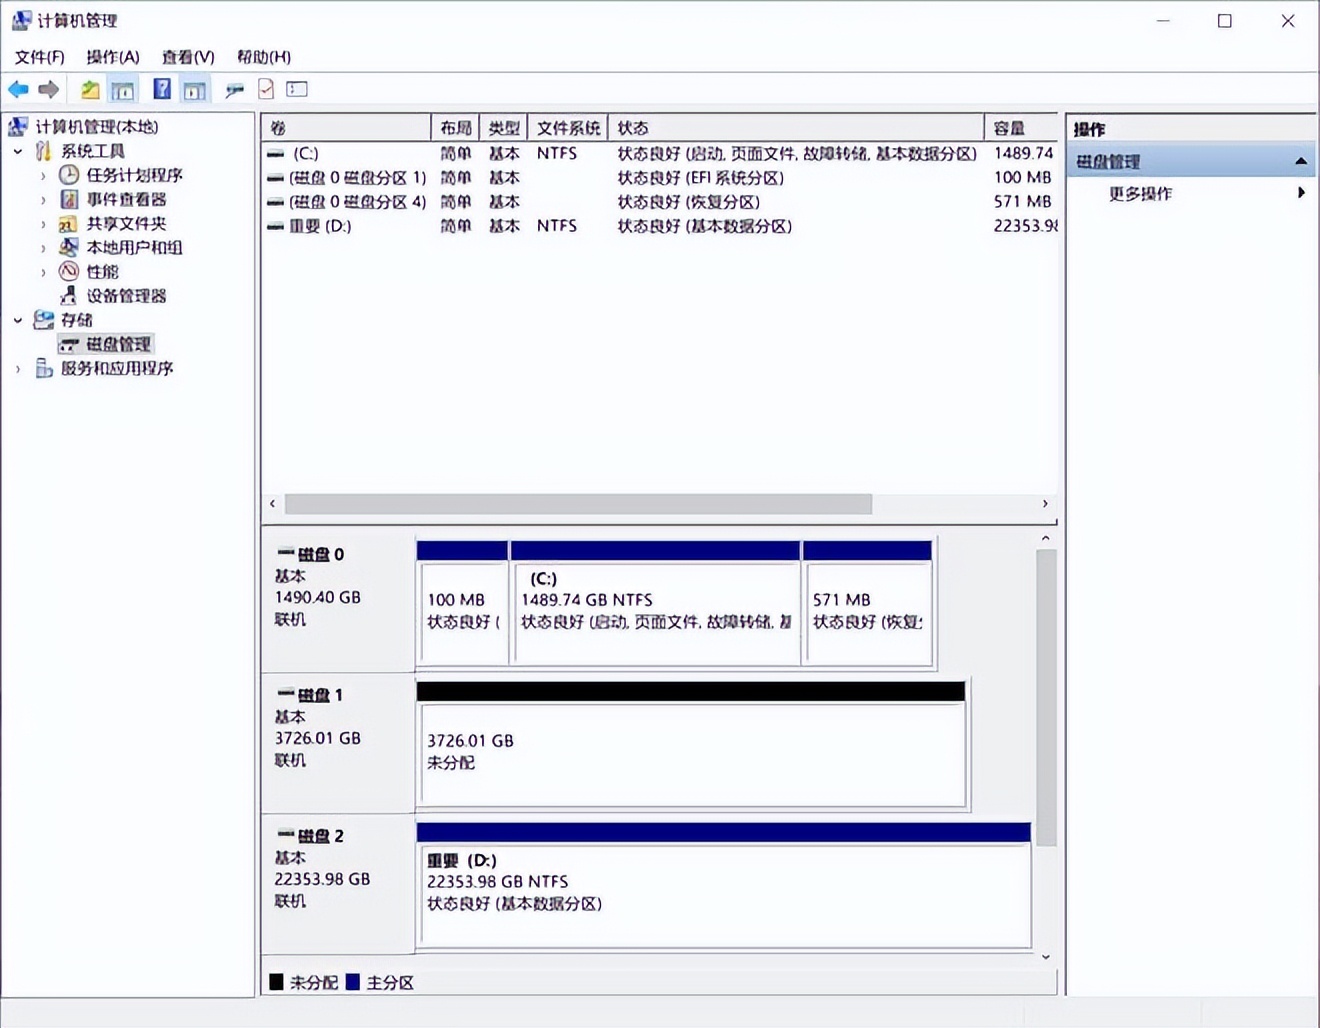Open the 查看(V) menu

pos(188,57)
